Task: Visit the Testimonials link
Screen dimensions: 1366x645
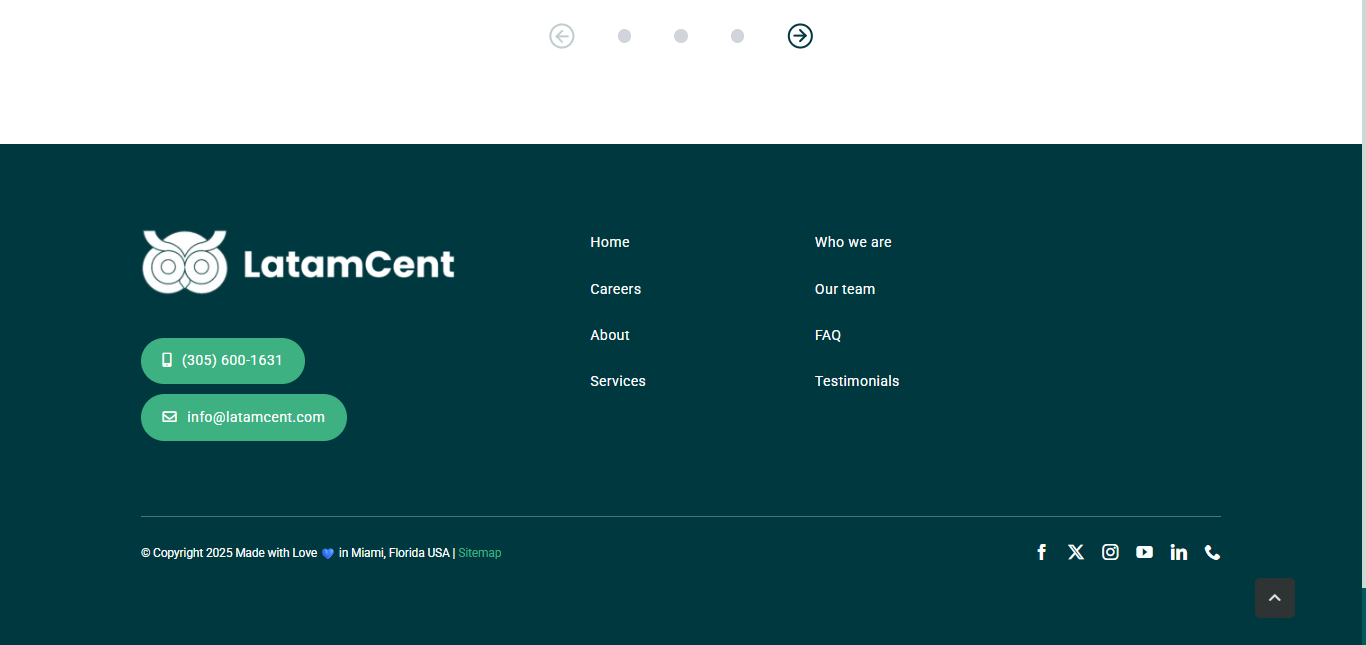Action: coord(857,381)
